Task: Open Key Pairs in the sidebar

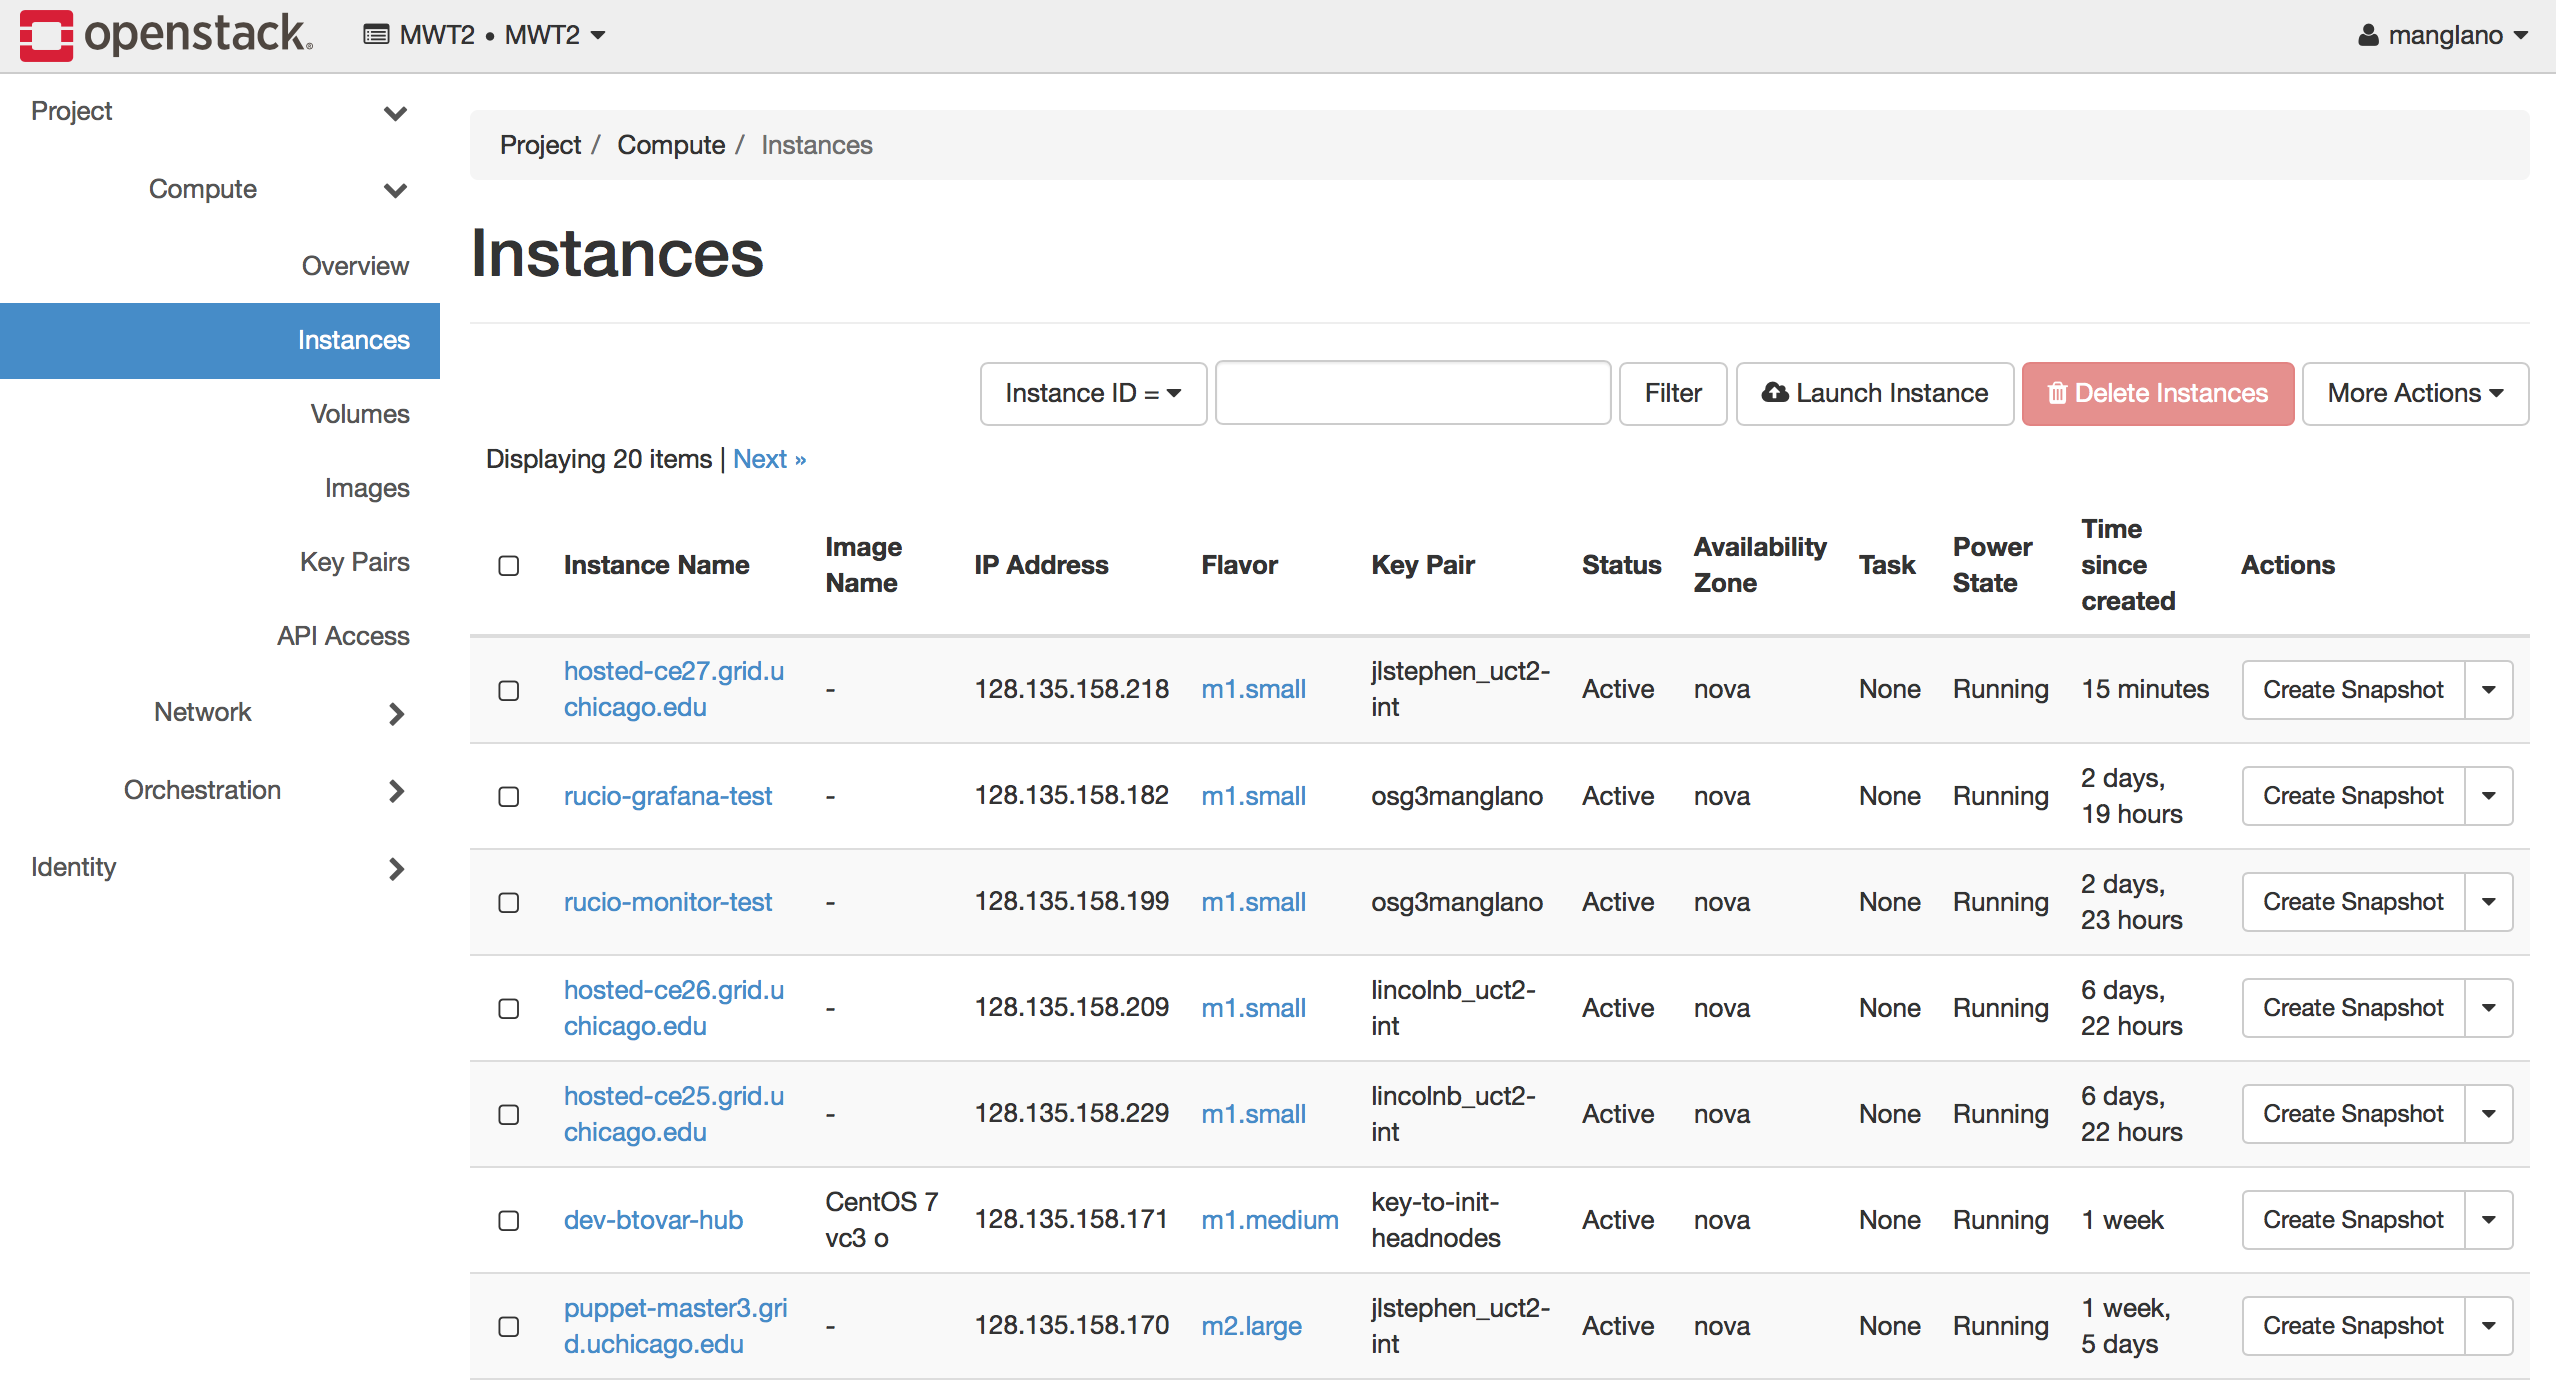Action: (354, 562)
